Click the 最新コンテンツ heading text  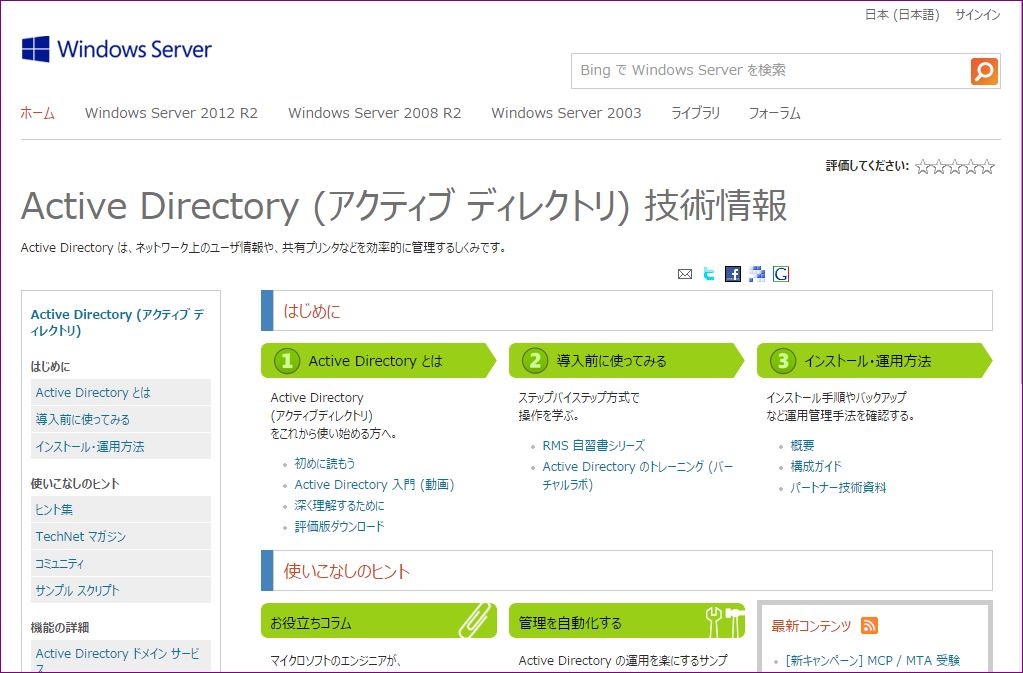point(811,626)
